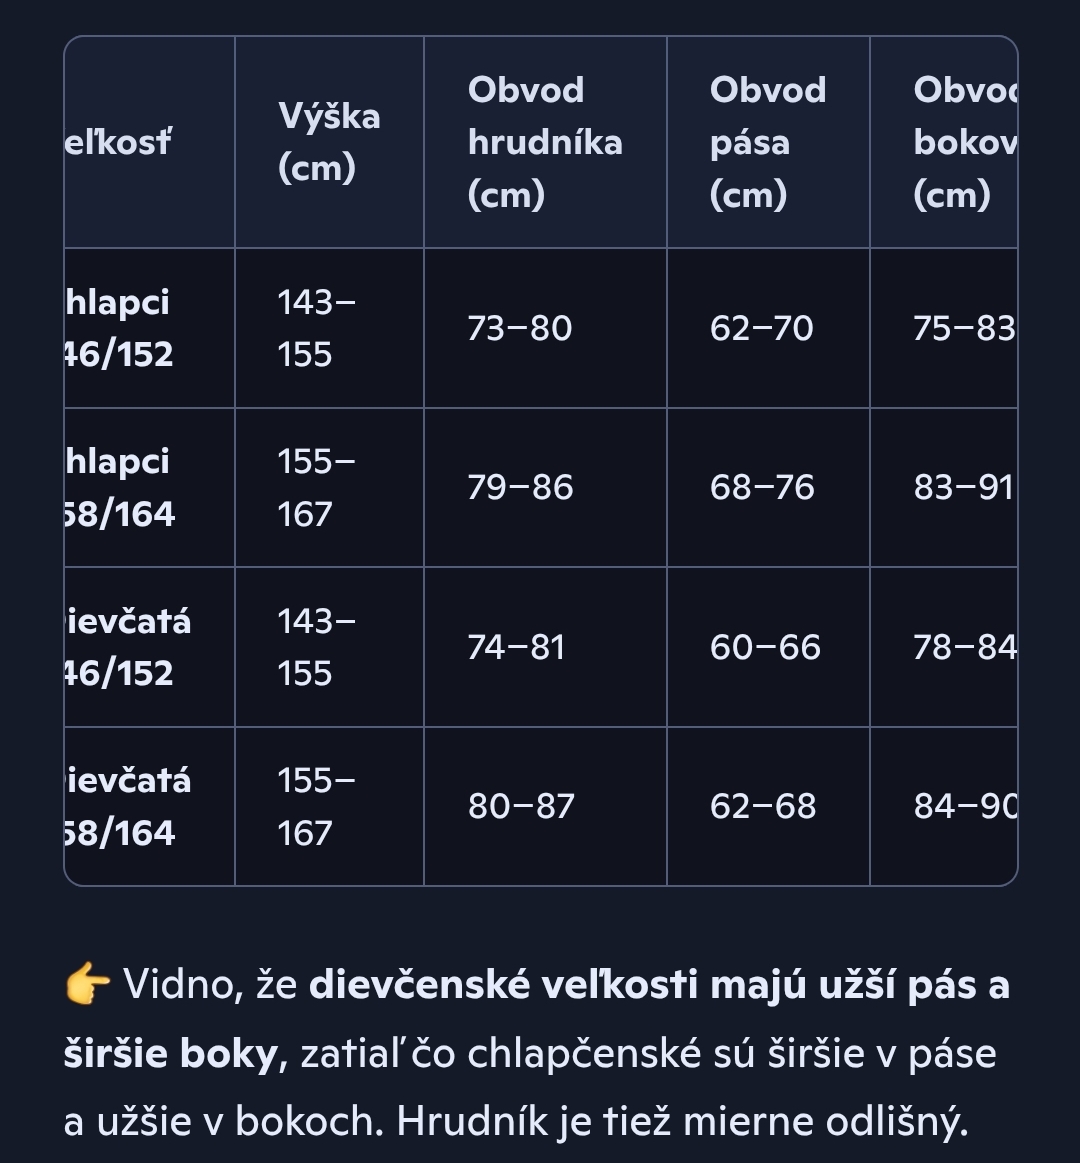The width and height of the screenshot is (1080, 1163).
Task: Select the Obvod hrudníka (cm) header
Action: click(x=545, y=142)
